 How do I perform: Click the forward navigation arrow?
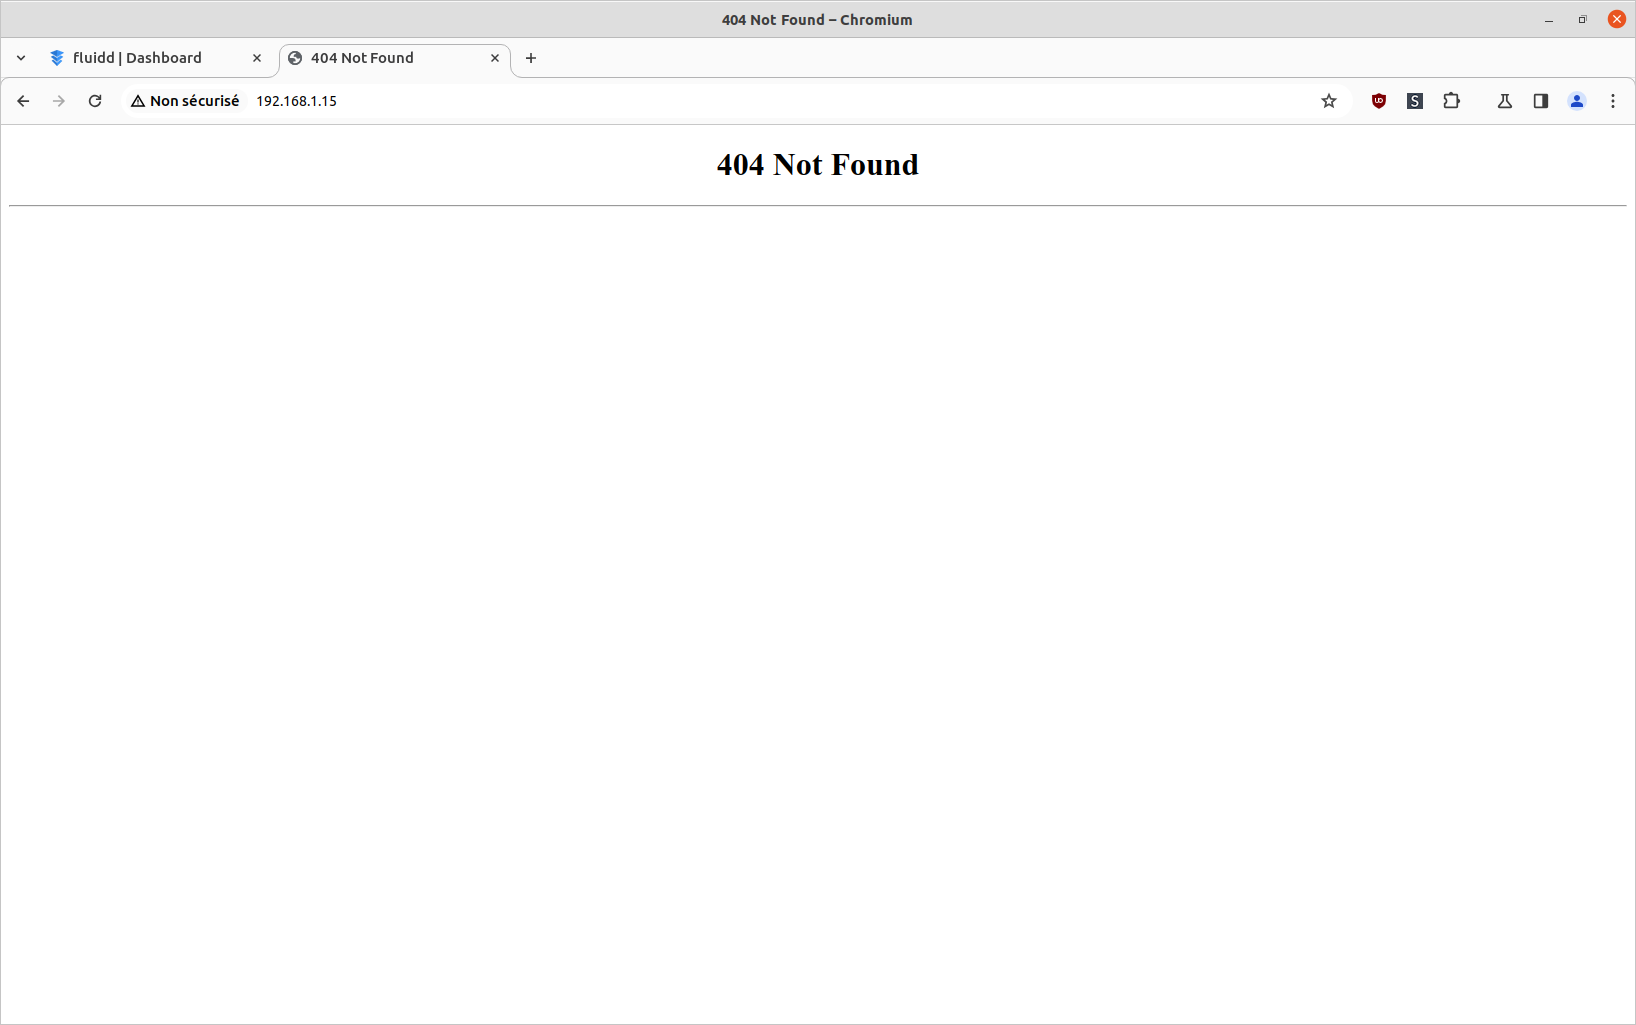click(59, 101)
